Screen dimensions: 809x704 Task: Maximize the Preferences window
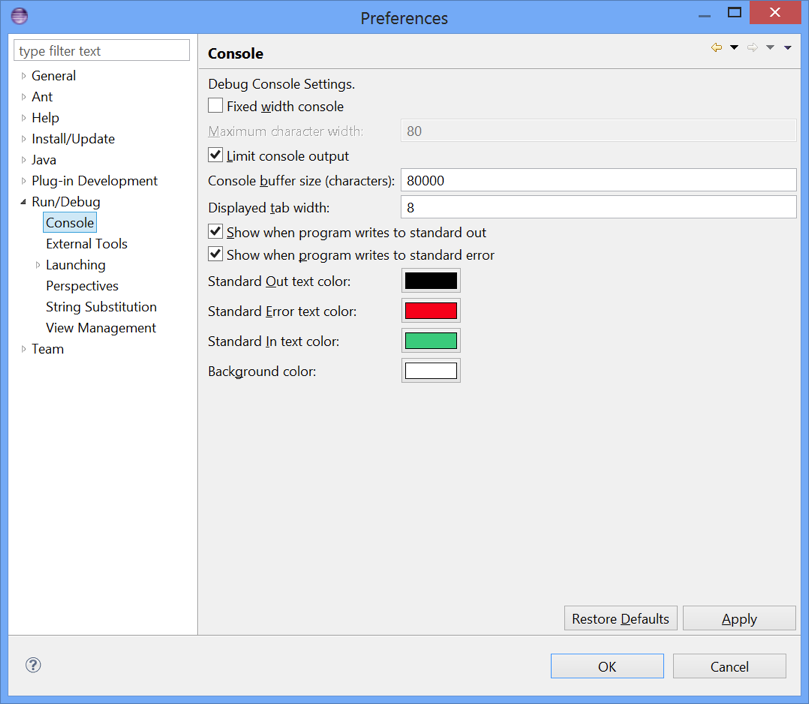pyautogui.click(x=734, y=12)
